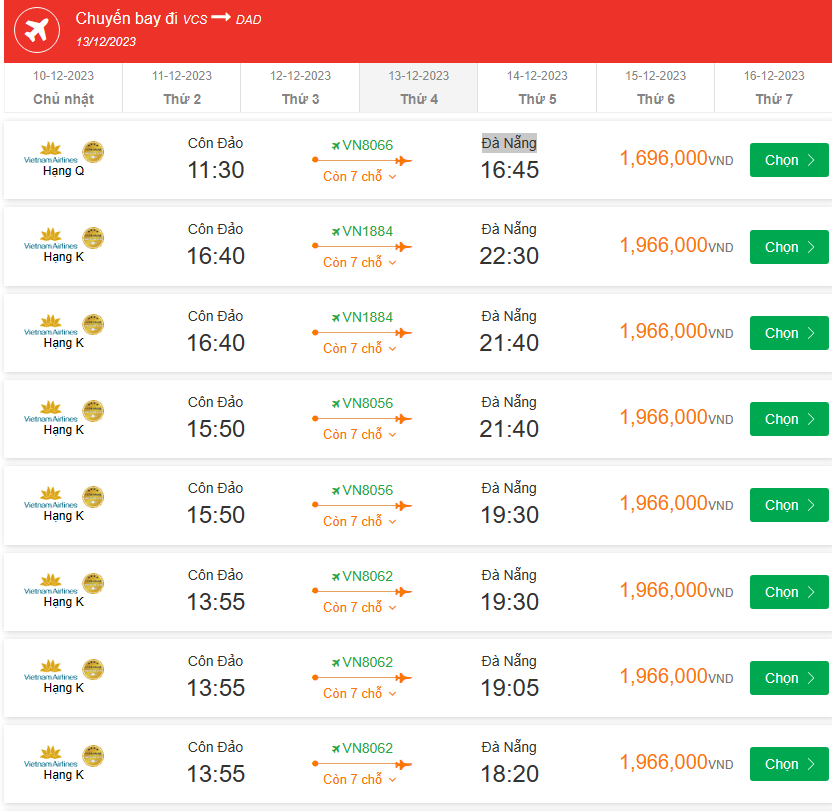The height and width of the screenshot is (811, 832).
Task: Expand "Còn 7 chỗ" on the flight arriving 19:05
Action: (x=360, y=694)
